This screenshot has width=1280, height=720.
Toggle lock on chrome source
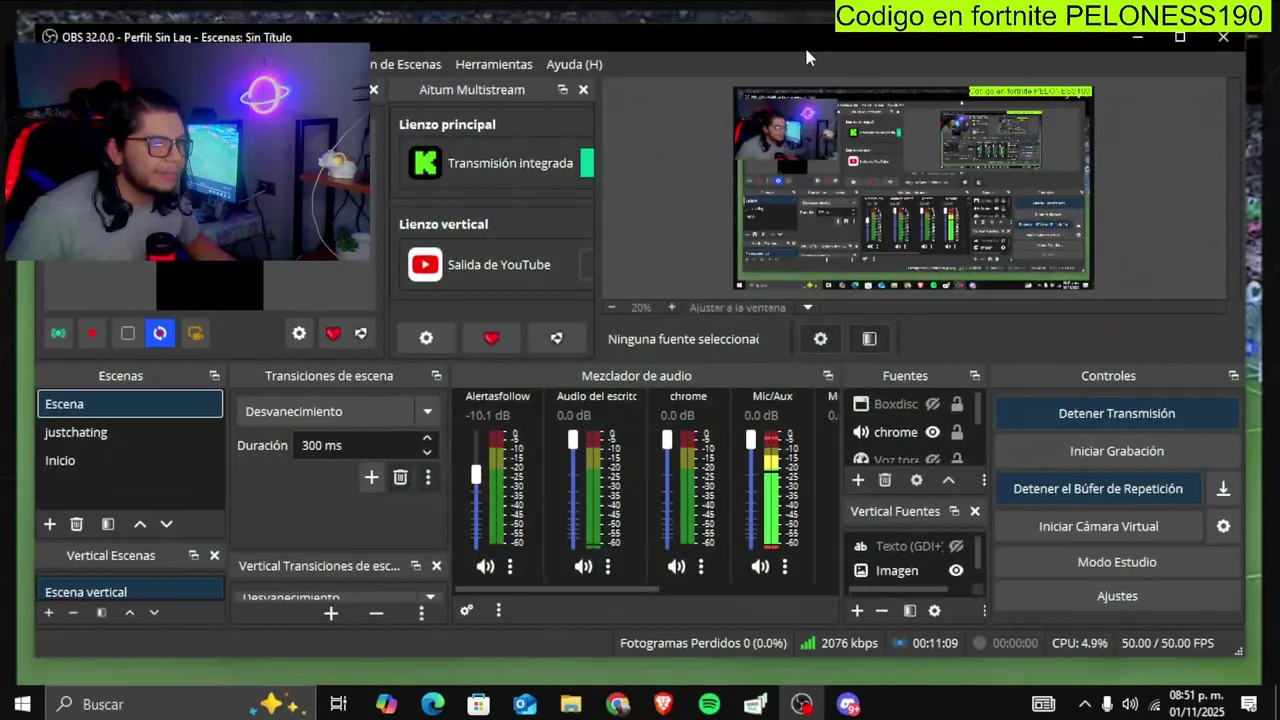[x=957, y=432]
